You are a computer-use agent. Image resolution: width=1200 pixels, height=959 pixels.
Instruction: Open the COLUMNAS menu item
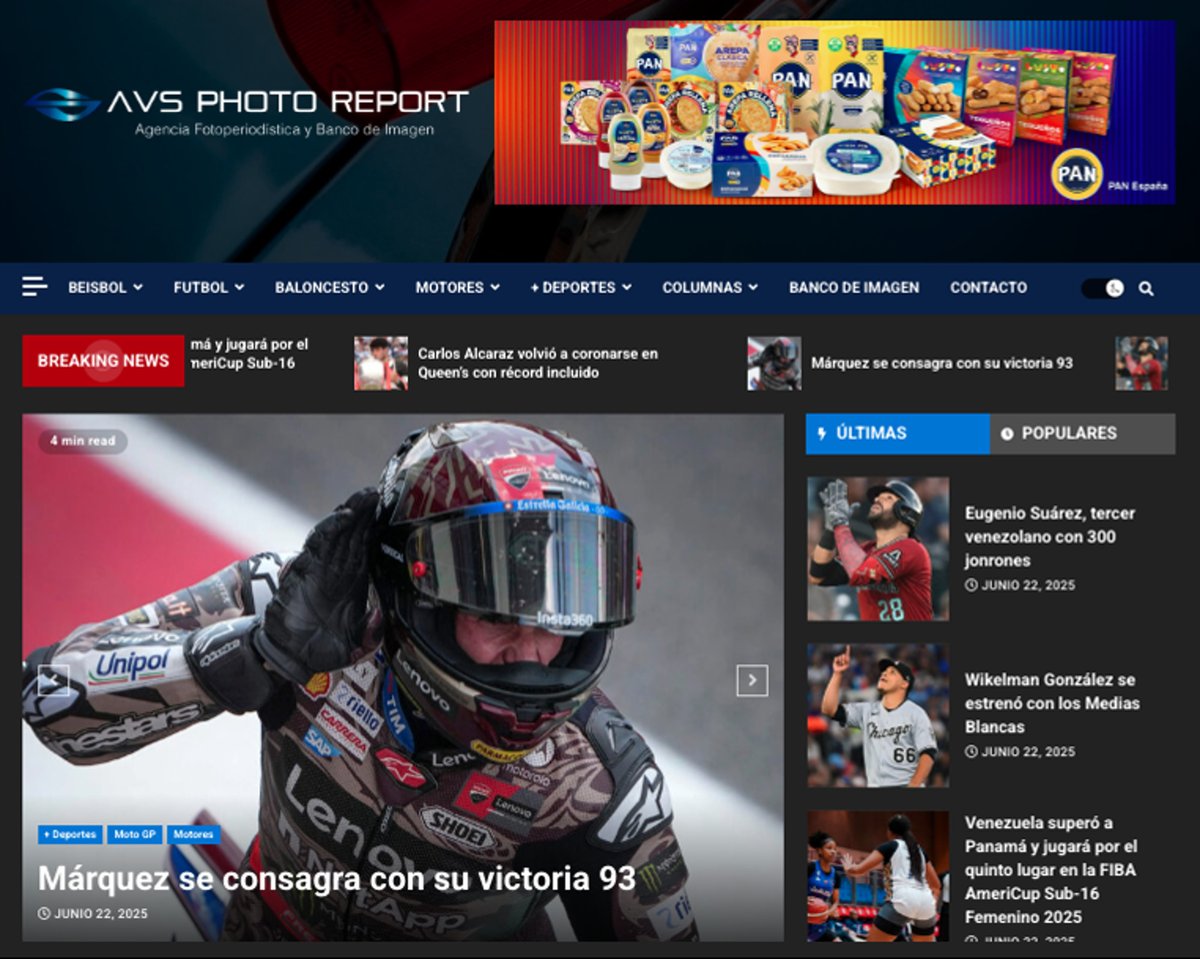point(702,288)
